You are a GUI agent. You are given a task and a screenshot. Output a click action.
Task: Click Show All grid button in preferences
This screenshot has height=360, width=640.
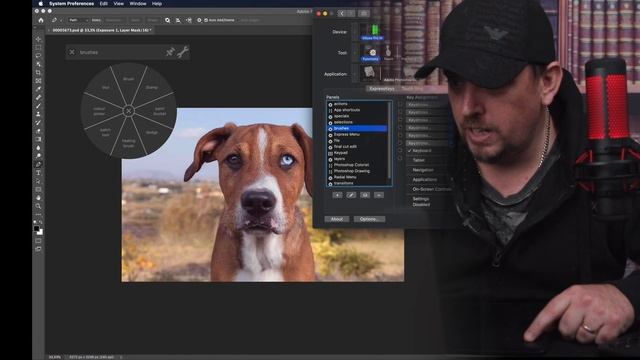tap(364, 13)
